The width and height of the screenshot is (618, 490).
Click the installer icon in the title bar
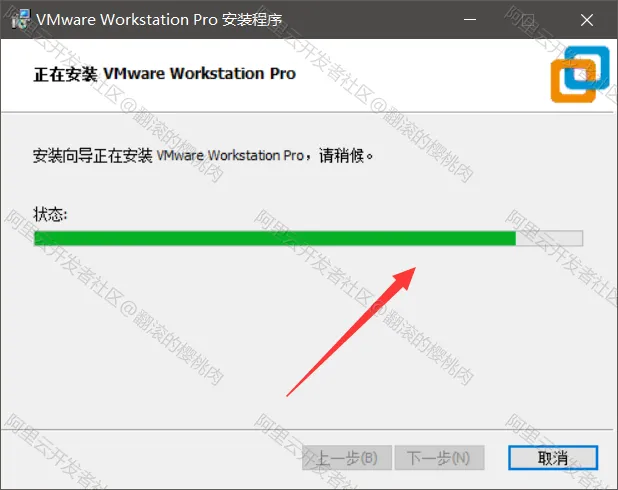[20, 19]
